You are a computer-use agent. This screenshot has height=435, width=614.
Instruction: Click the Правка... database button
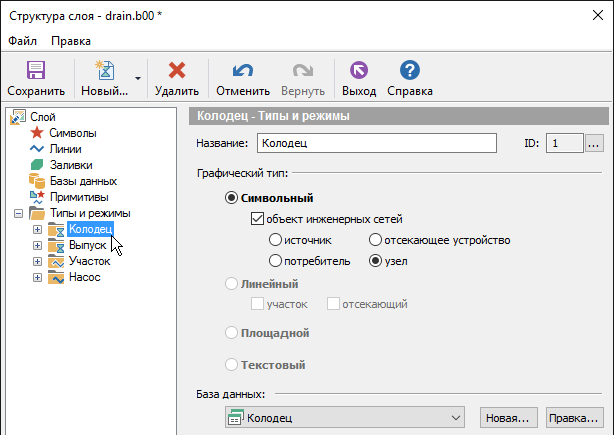[574, 418]
